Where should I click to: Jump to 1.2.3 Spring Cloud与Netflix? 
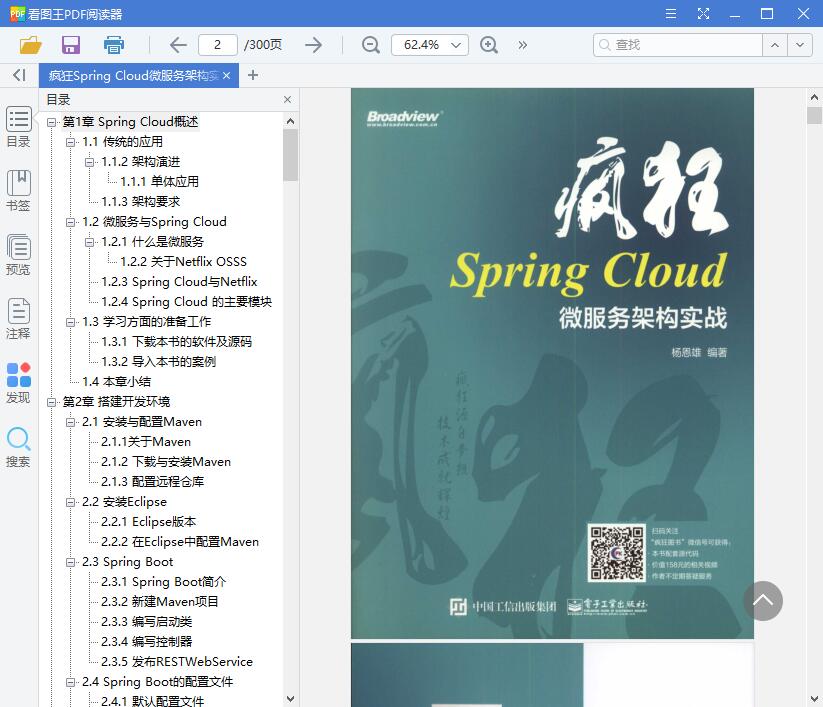[179, 281]
